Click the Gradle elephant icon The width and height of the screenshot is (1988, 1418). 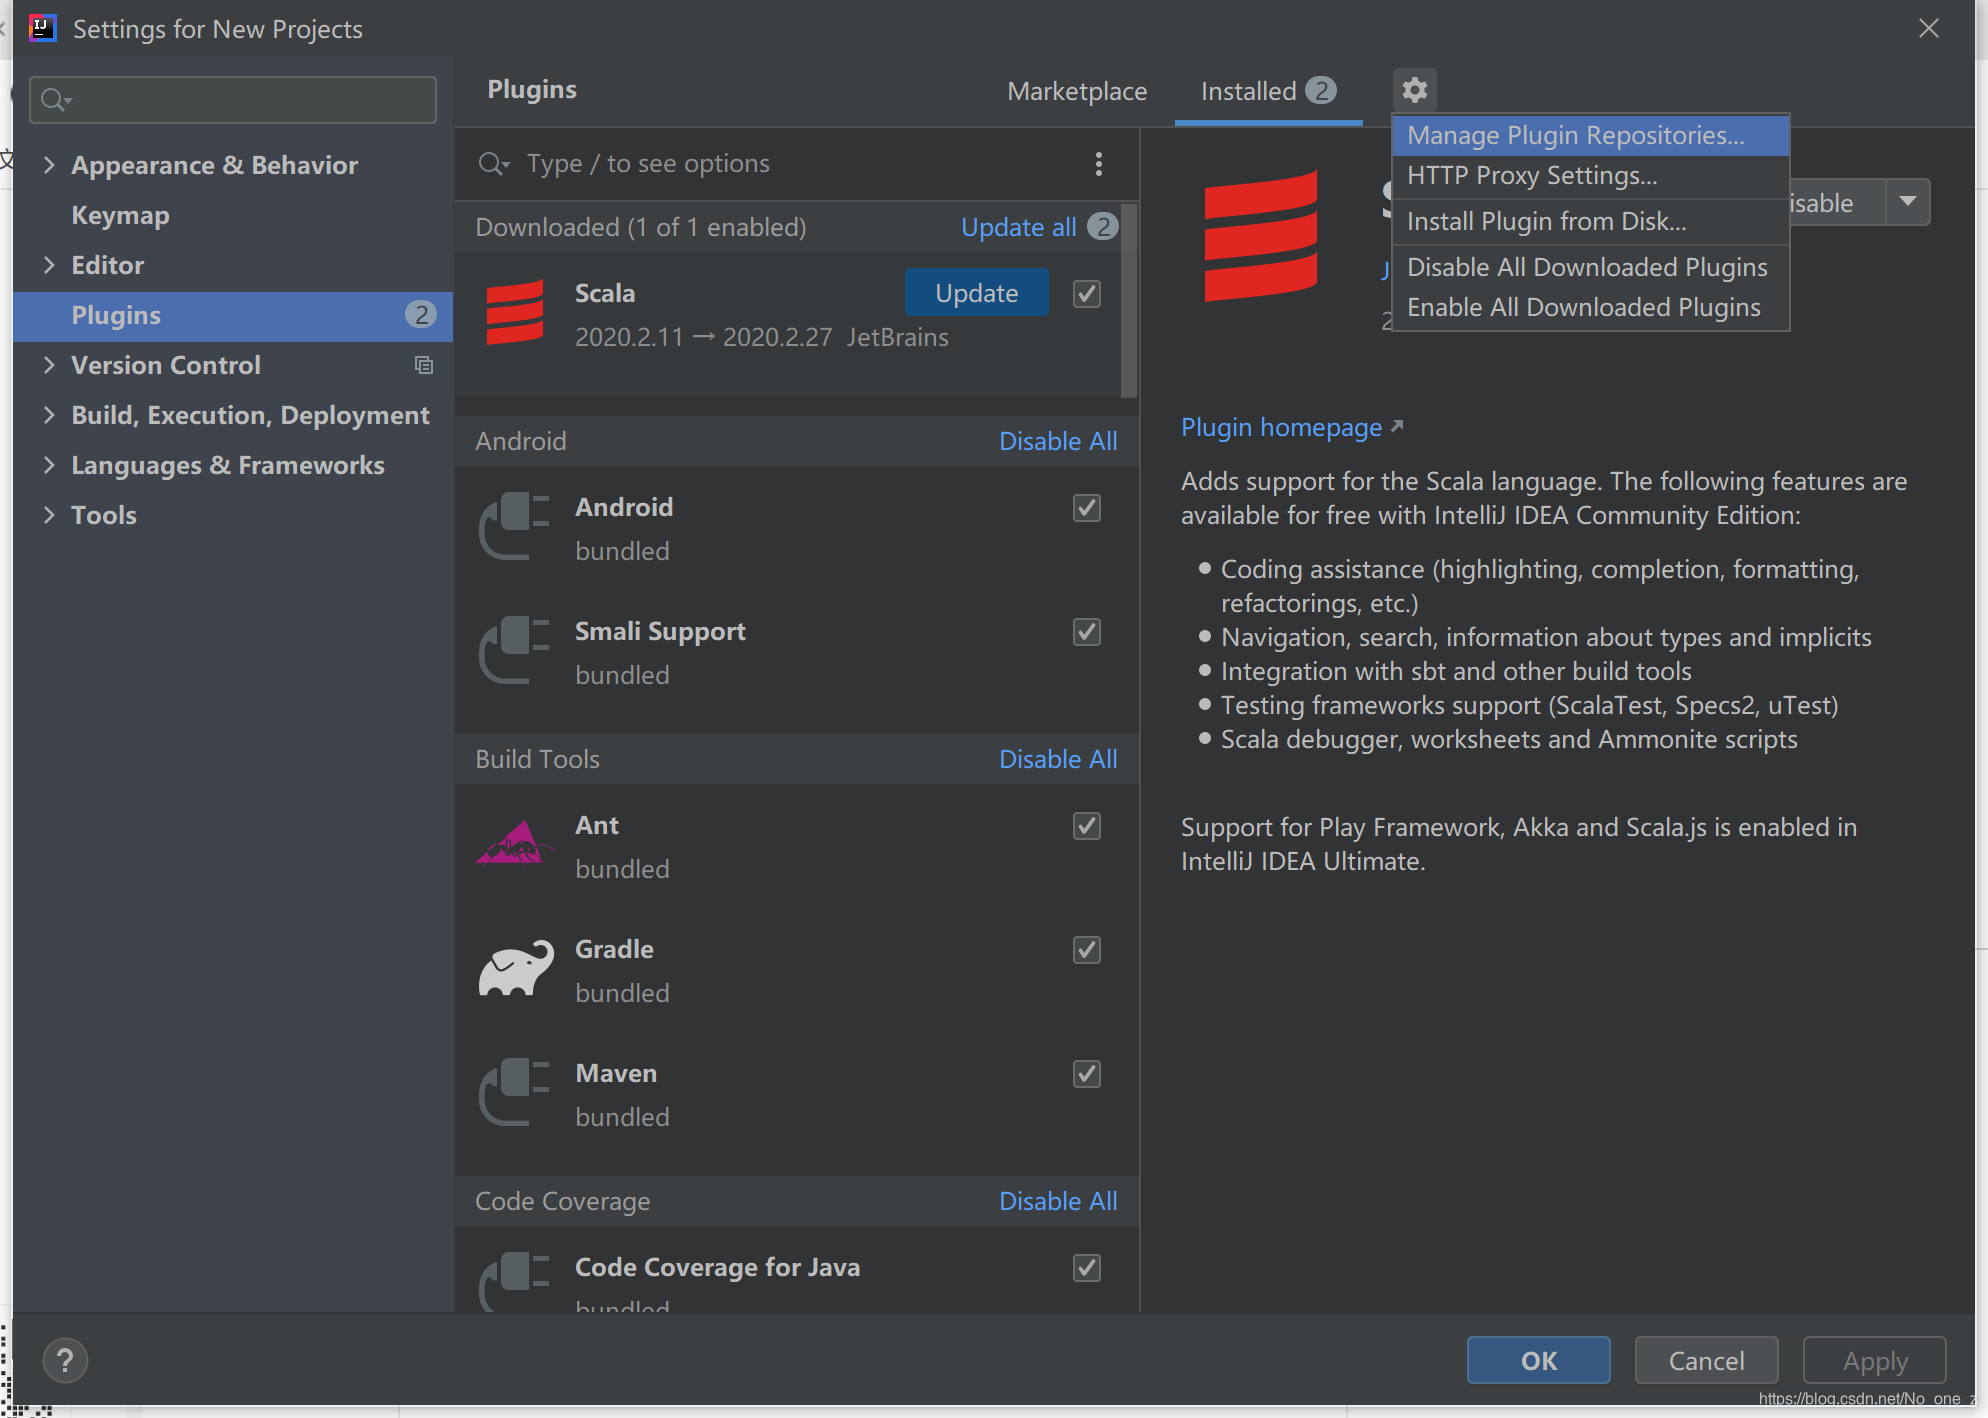515,966
